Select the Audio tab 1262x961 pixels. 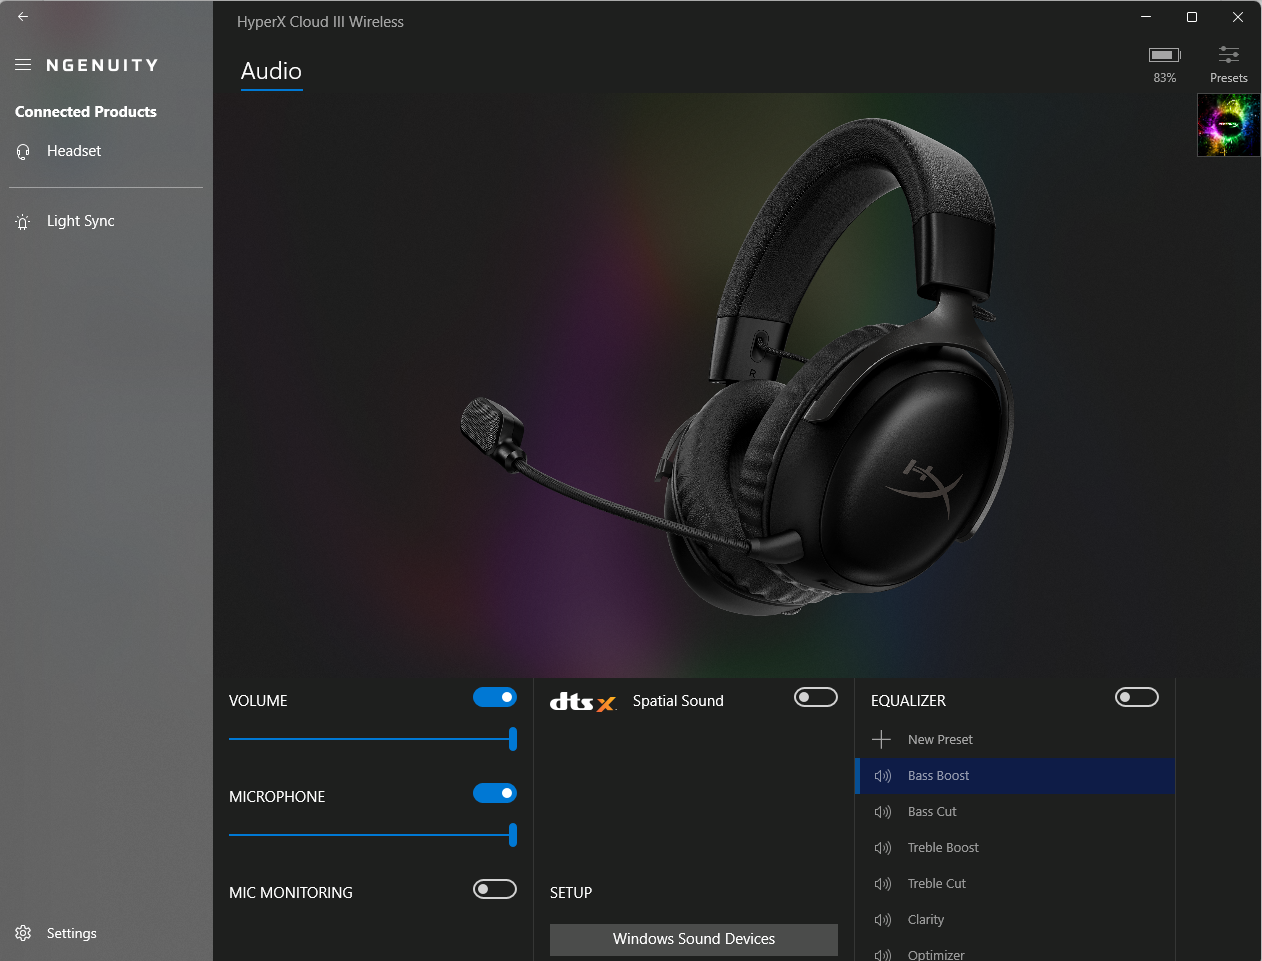[271, 71]
